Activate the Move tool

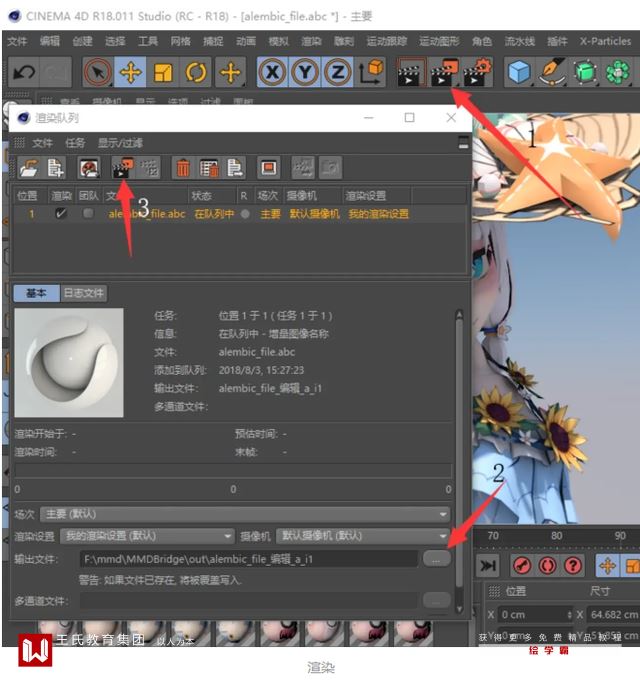(x=130, y=72)
